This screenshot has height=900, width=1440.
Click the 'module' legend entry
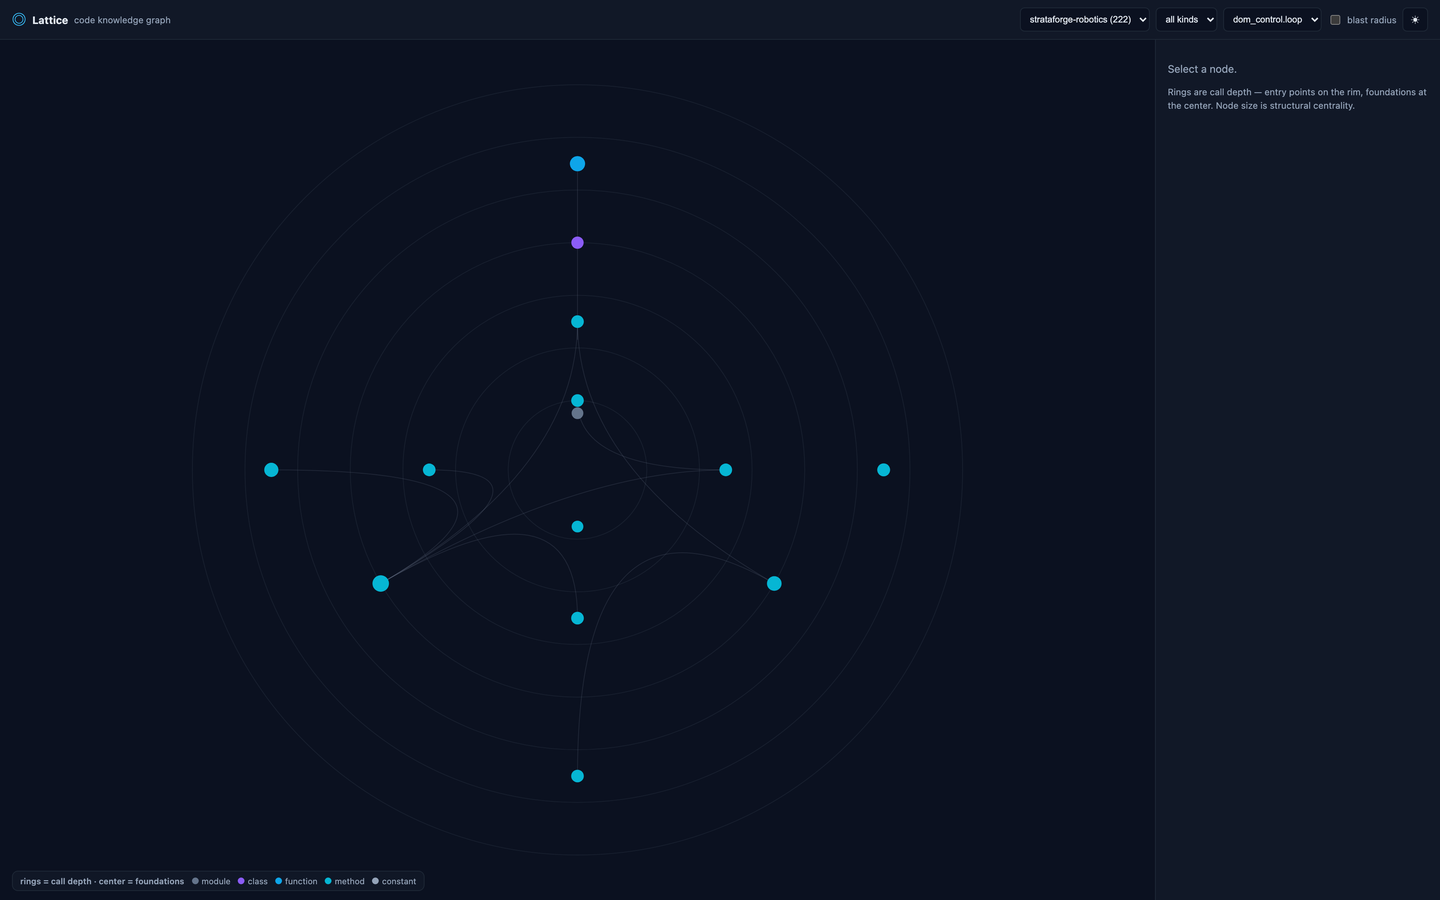pyautogui.click(x=211, y=881)
